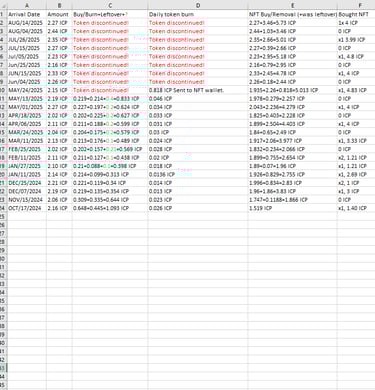This screenshot has height=390, width=375.
Task: Select the 'NFT Buy/Removal' header cell
Action: [293, 14]
